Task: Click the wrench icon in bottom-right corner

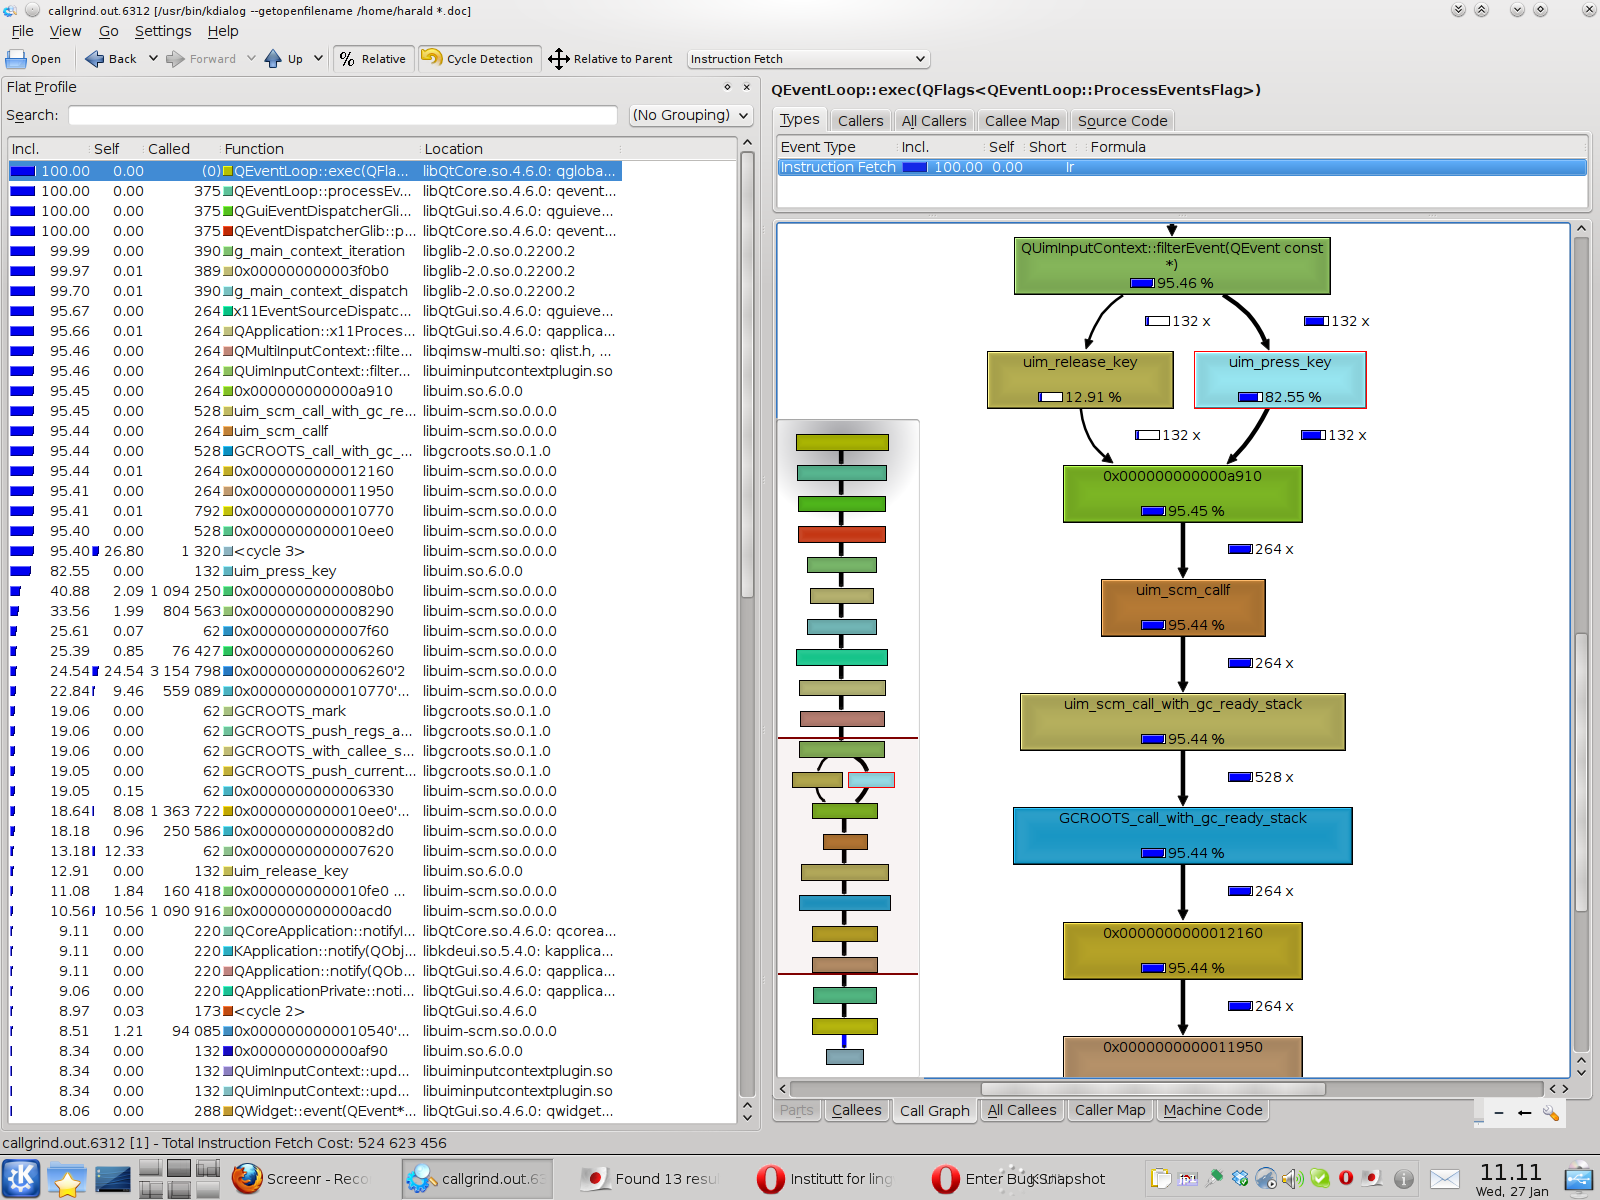Action: pos(1550,1112)
